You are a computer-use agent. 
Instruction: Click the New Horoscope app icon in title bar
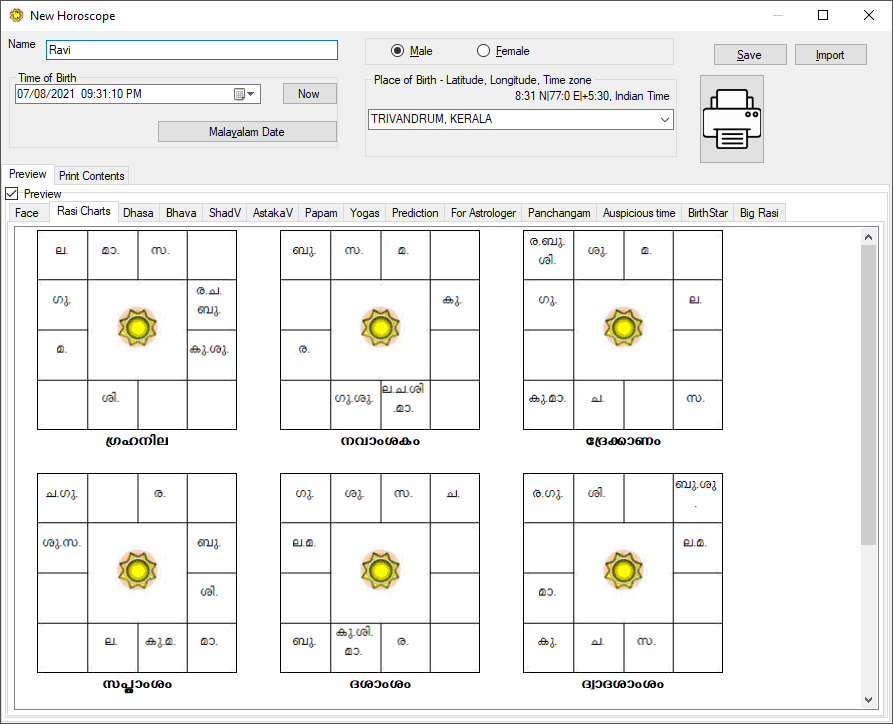pos(16,15)
